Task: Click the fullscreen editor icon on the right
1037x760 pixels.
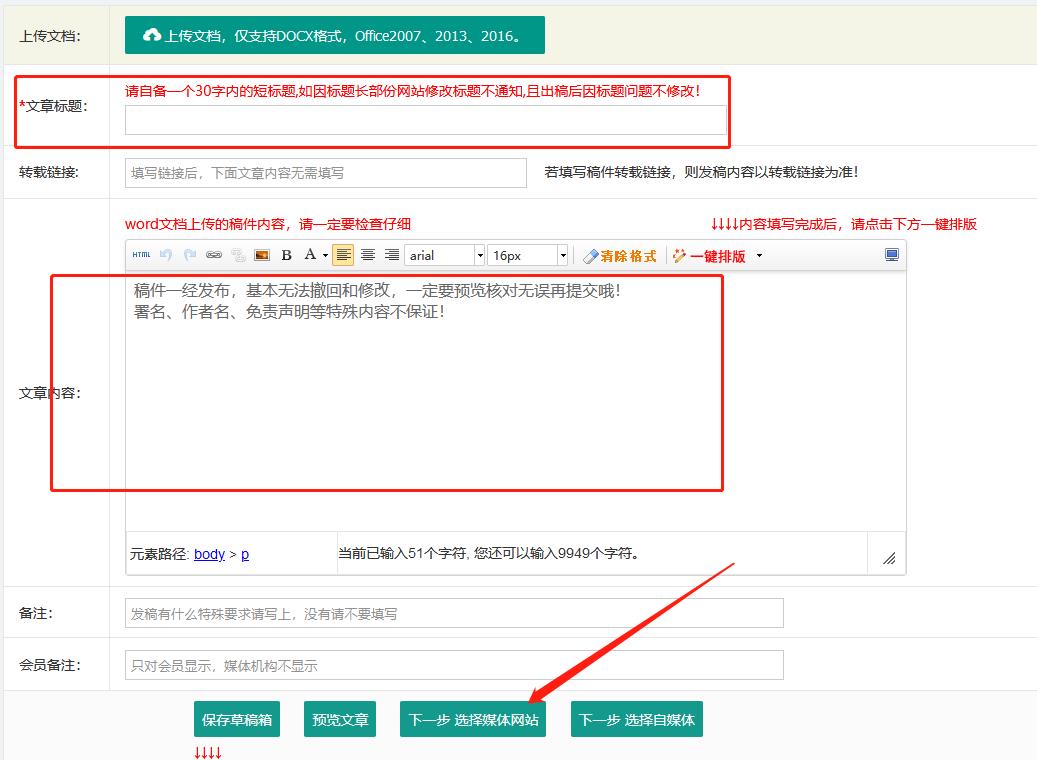Action: [x=889, y=255]
